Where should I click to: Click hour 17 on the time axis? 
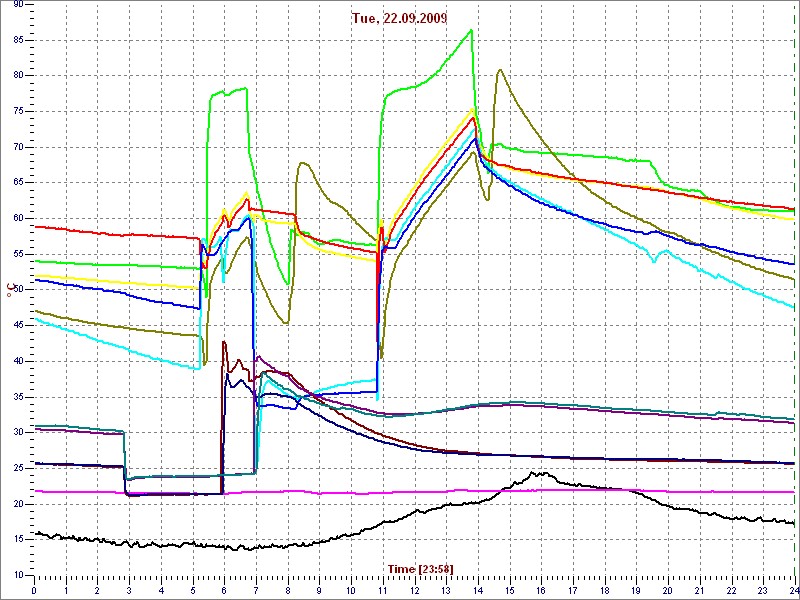tap(572, 590)
